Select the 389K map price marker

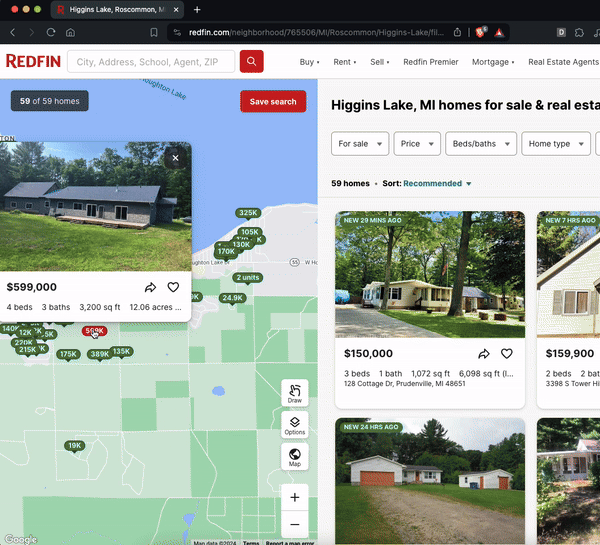99,354
